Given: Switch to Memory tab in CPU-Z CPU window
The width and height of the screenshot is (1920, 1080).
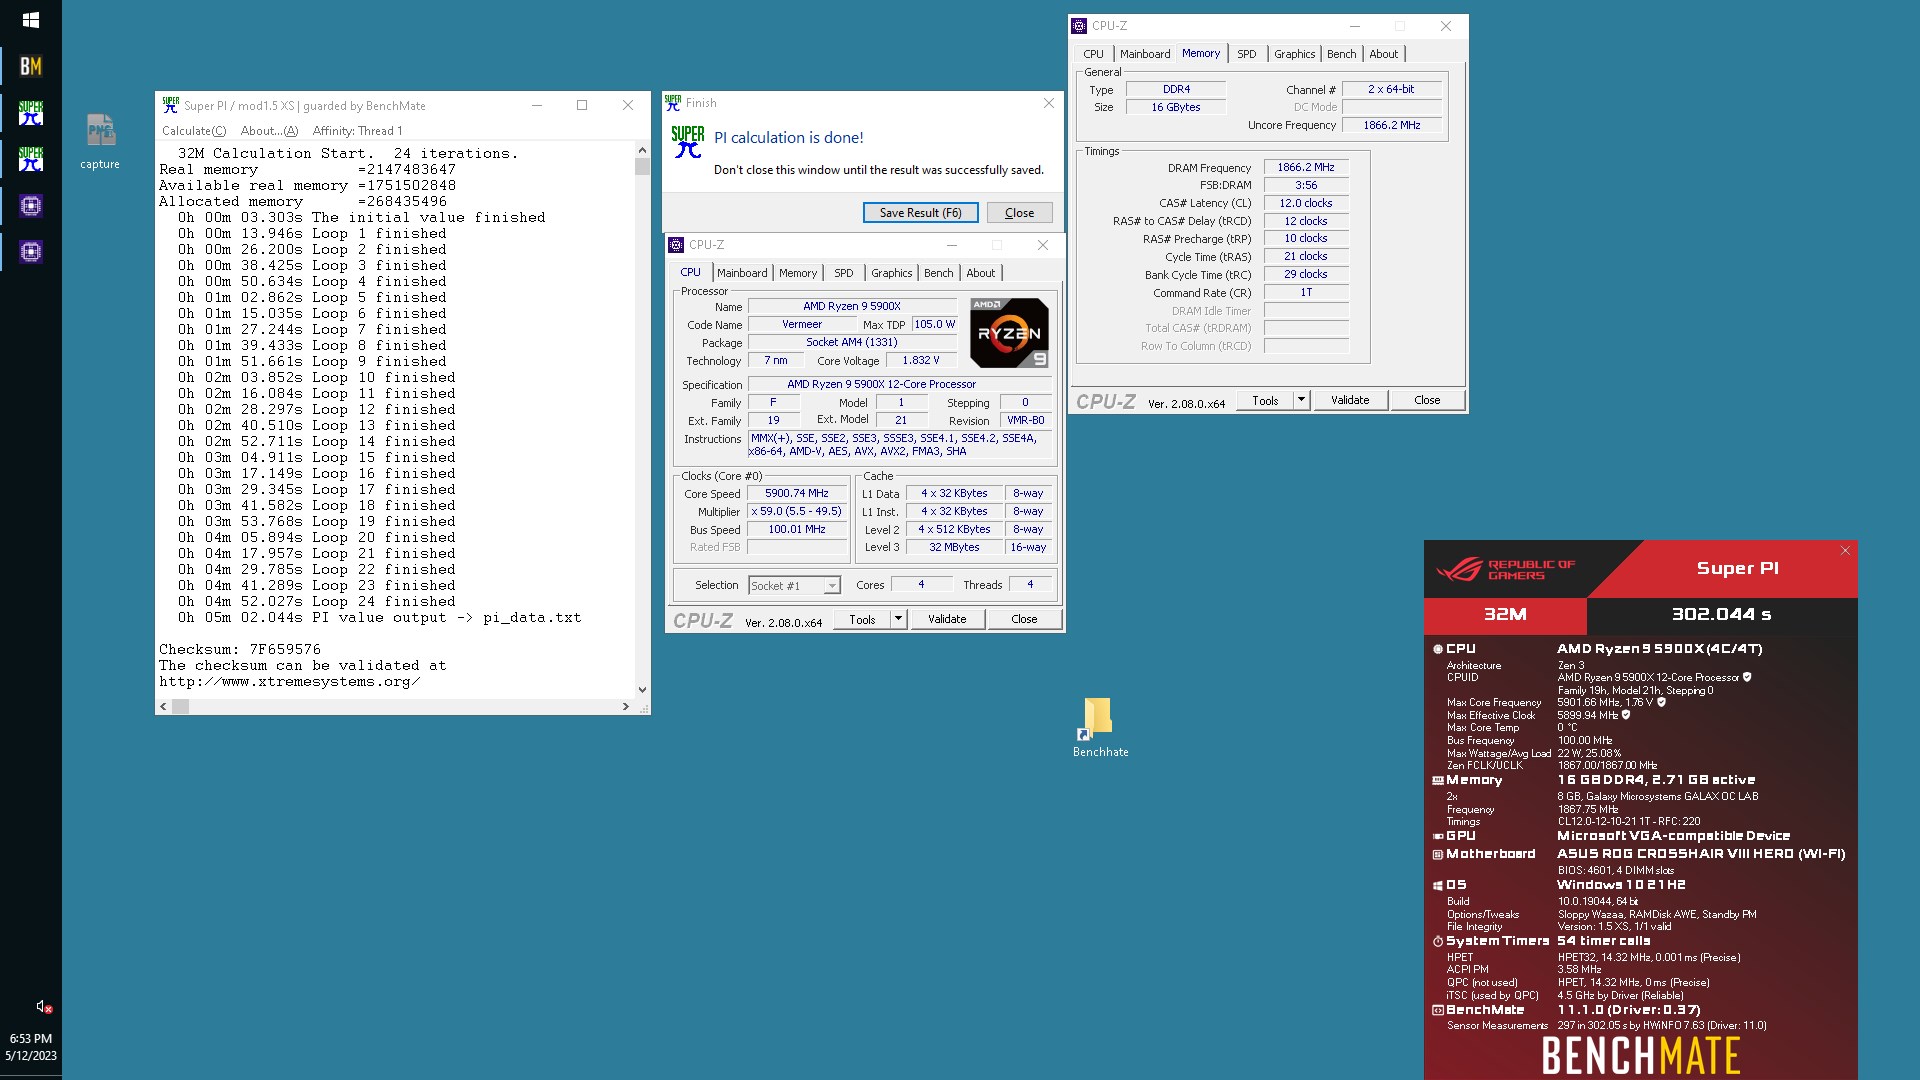Looking at the screenshot, I should tap(798, 273).
